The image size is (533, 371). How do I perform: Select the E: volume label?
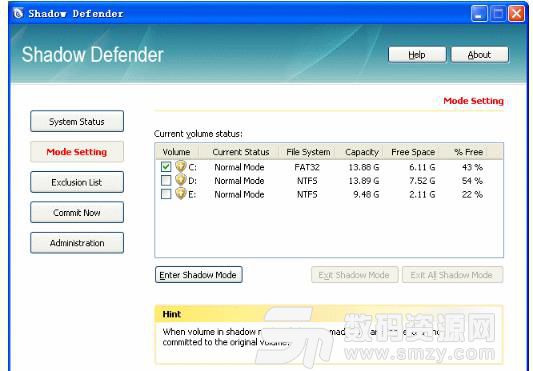(x=192, y=195)
